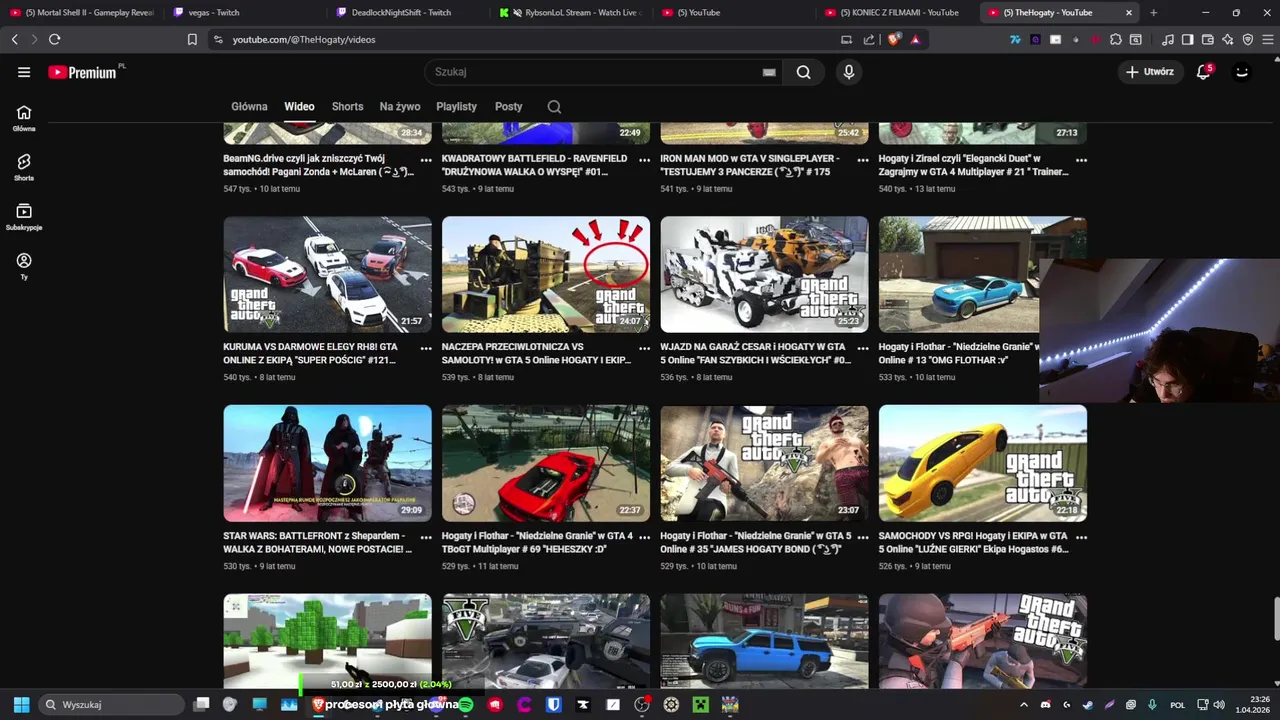
Task: Switch to the Mortal Shell II browser tab
Action: pos(82,12)
